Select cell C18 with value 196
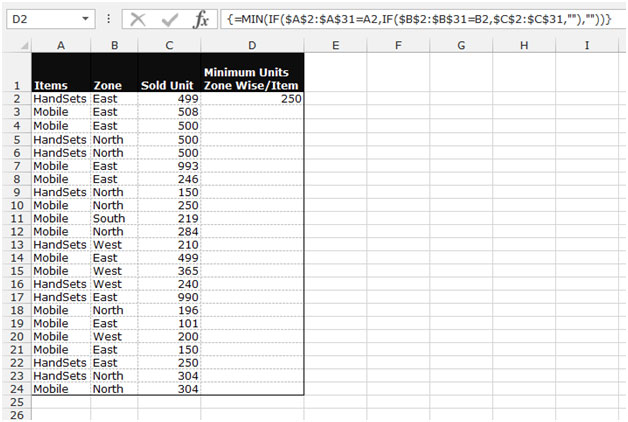This screenshot has width=628, height=422. (169, 310)
